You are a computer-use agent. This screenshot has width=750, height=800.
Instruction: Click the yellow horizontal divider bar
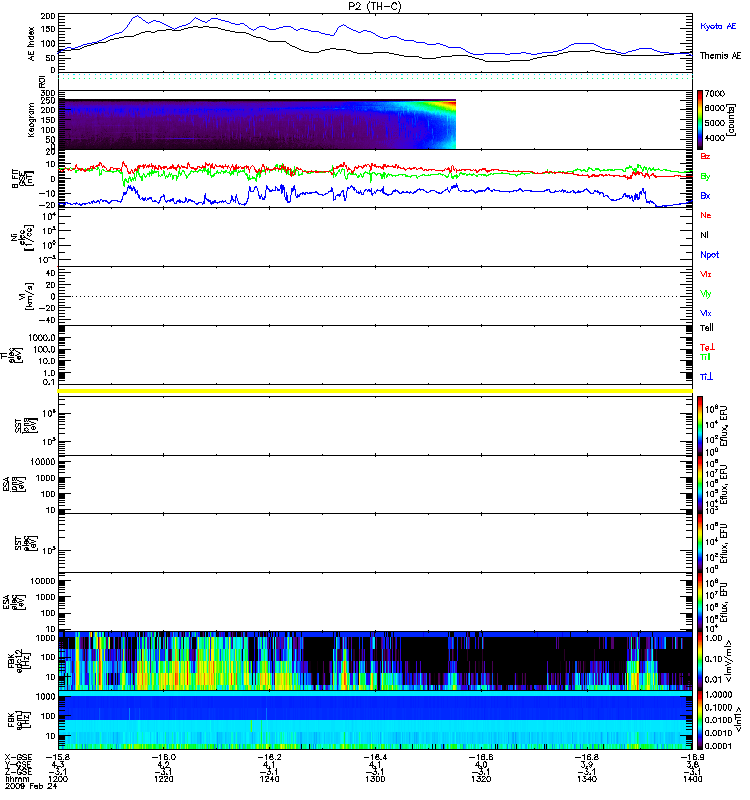pyautogui.click(x=375, y=391)
